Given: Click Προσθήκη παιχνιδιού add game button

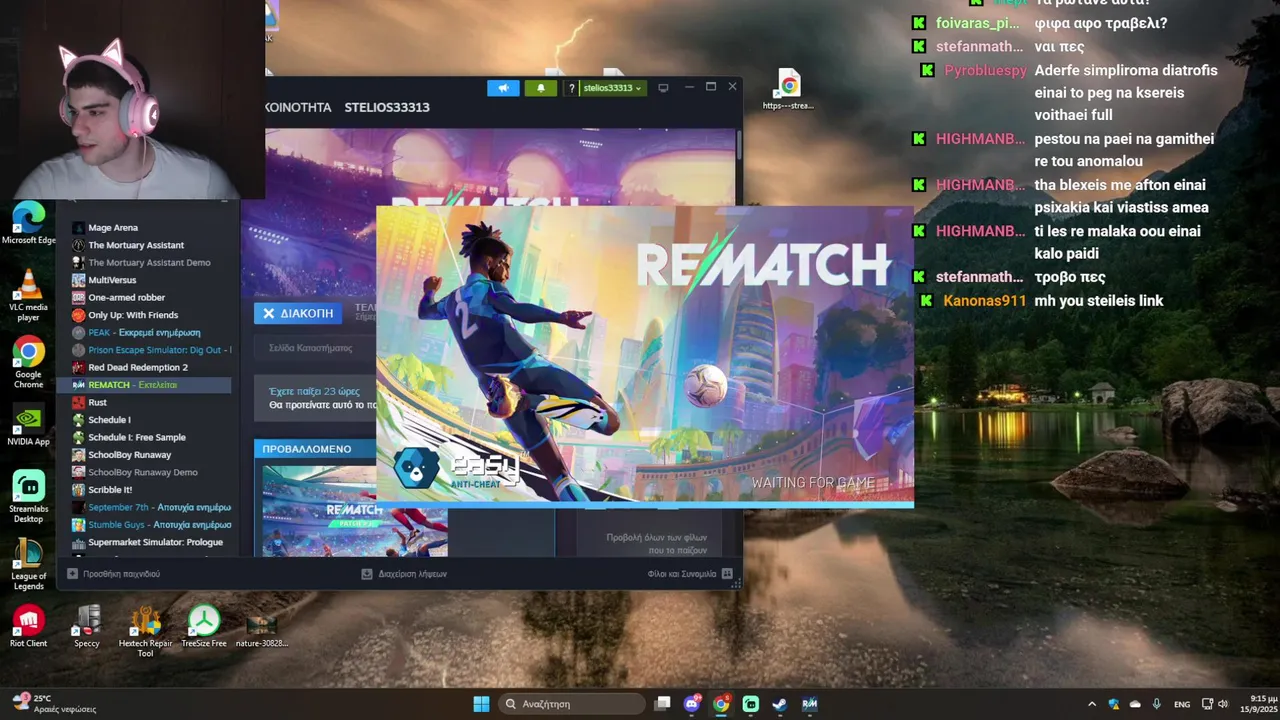Looking at the screenshot, I should [x=113, y=574].
